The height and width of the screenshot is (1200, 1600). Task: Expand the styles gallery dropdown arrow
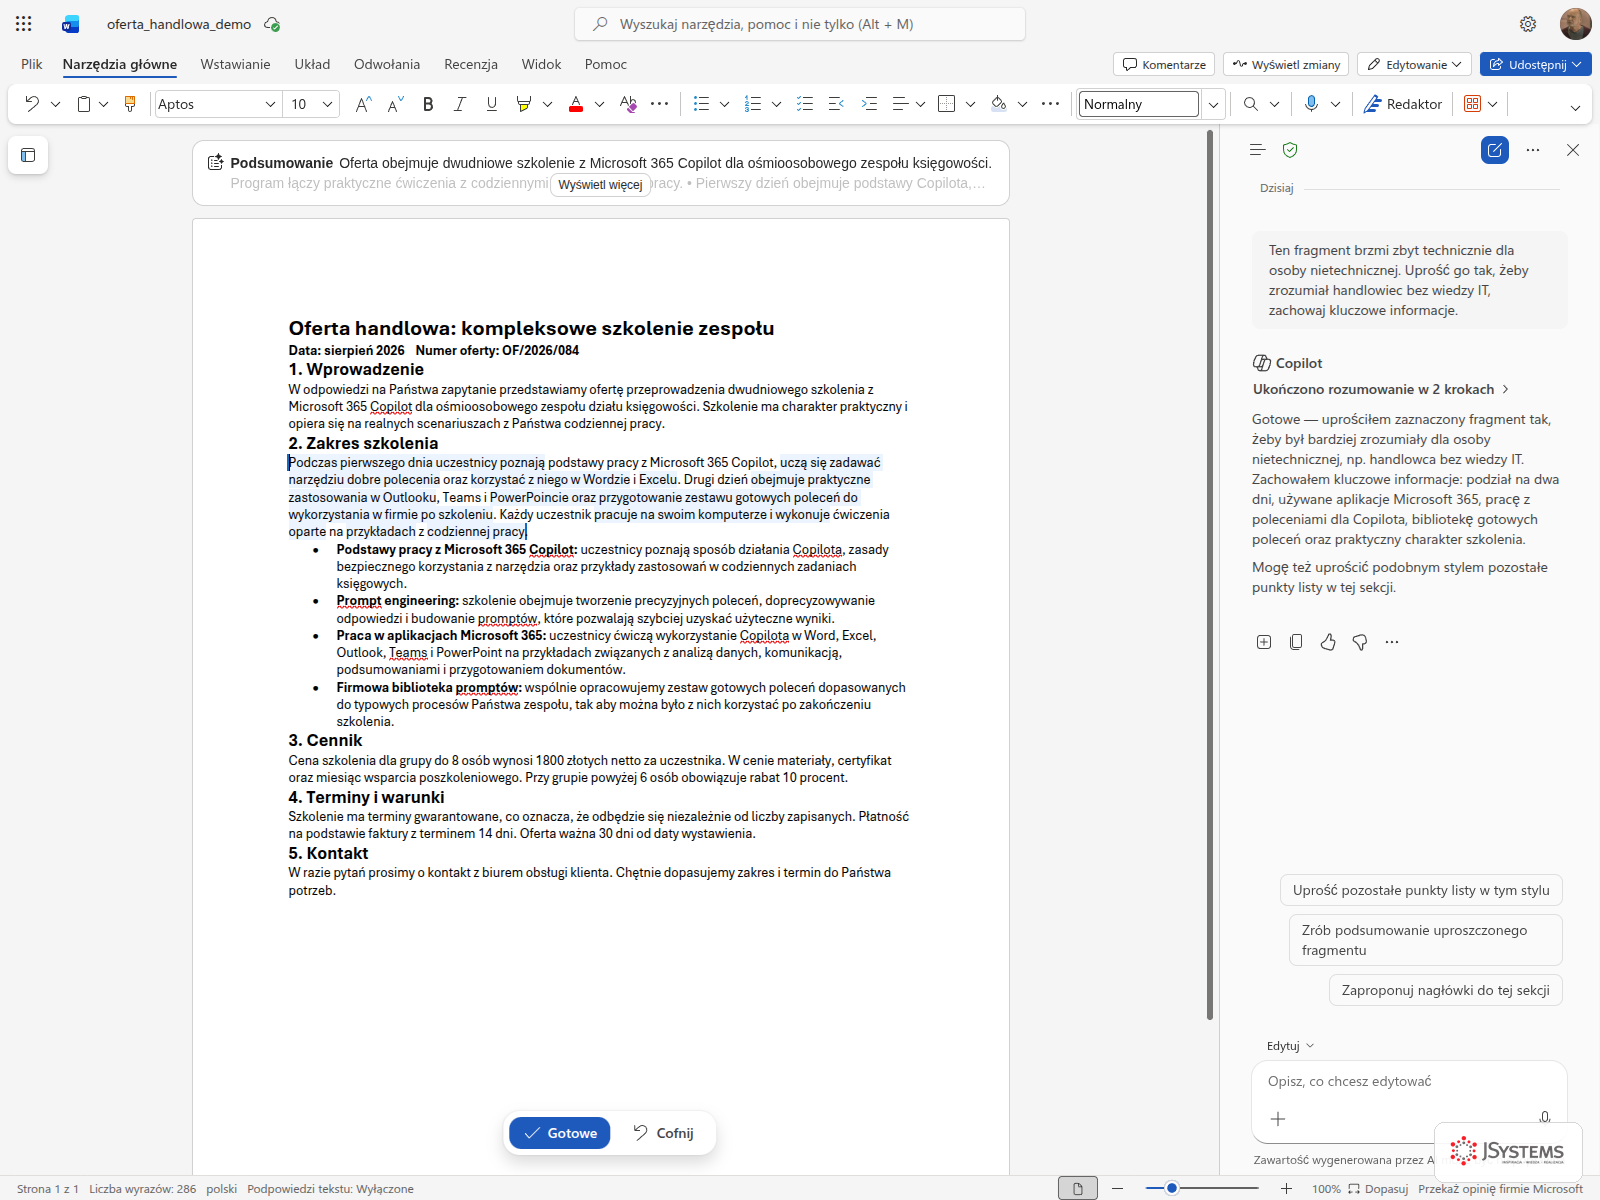(x=1213, y=104)
